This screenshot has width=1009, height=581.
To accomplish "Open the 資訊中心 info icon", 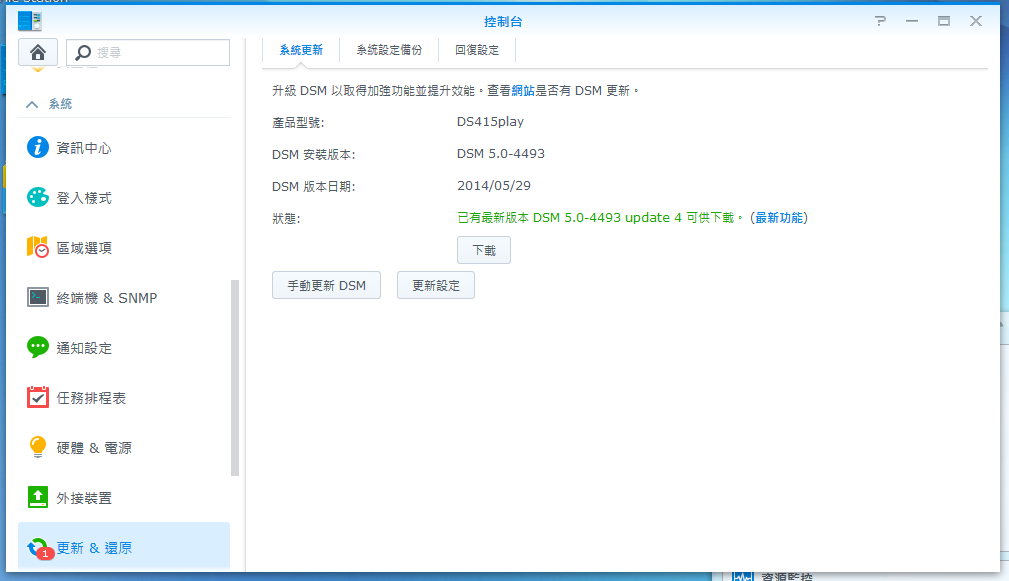I will click(x=37, y=147).
